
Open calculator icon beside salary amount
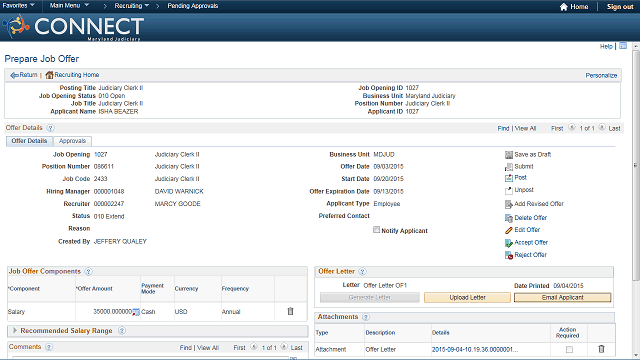click(136, 312)
